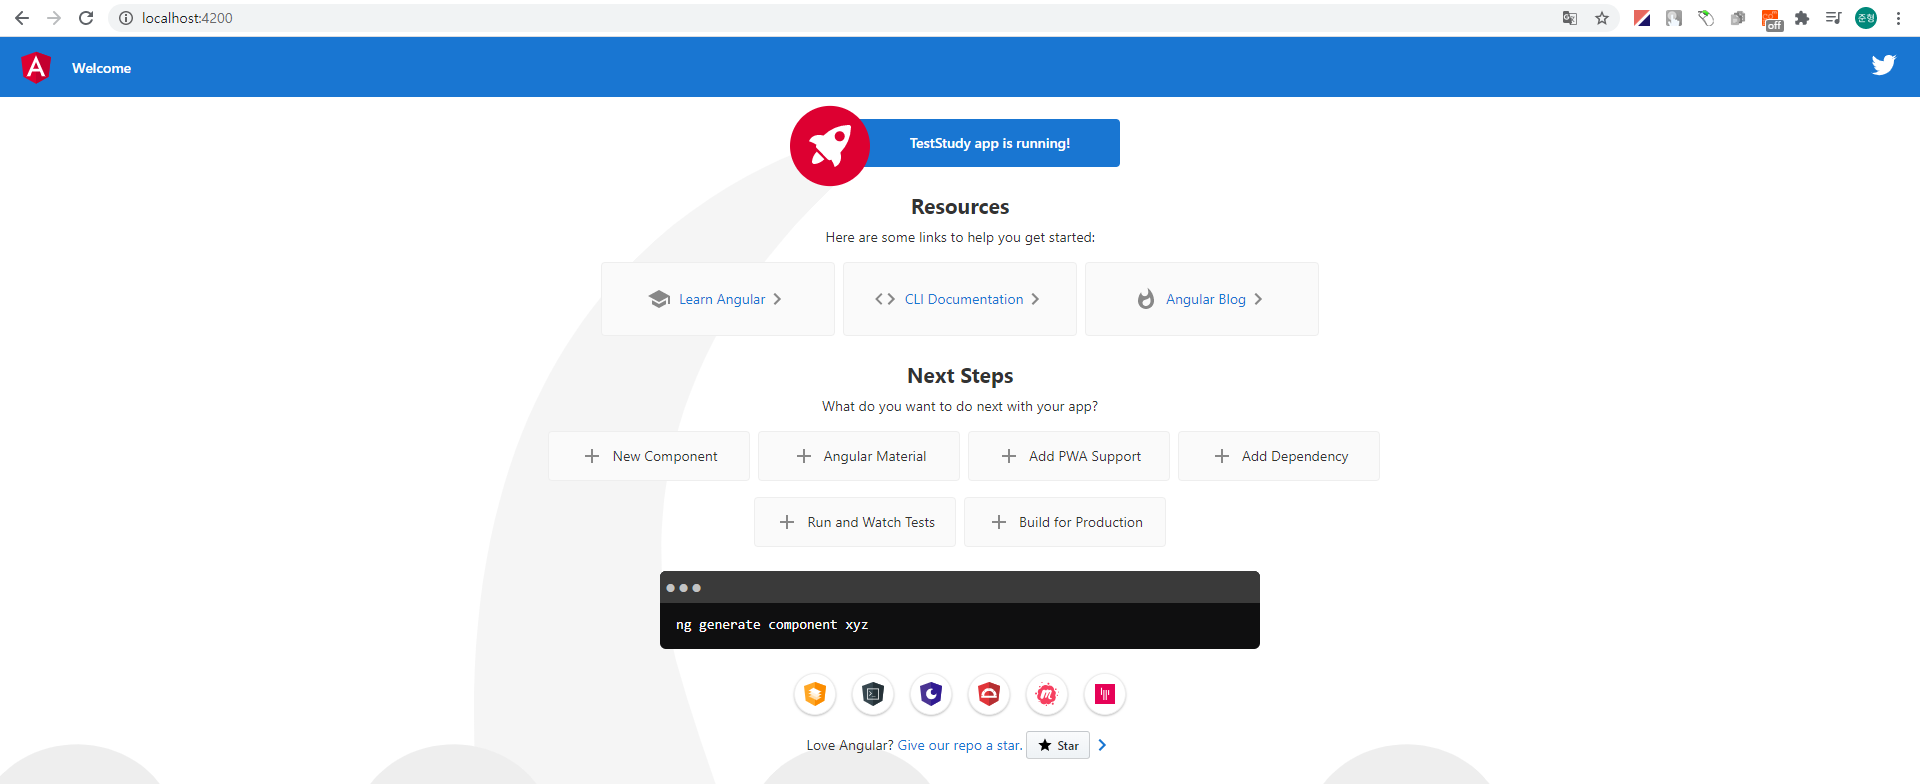Click the code brackets icon
Image resolution: width=1920 pixels, height=784 pixels.
885,299
